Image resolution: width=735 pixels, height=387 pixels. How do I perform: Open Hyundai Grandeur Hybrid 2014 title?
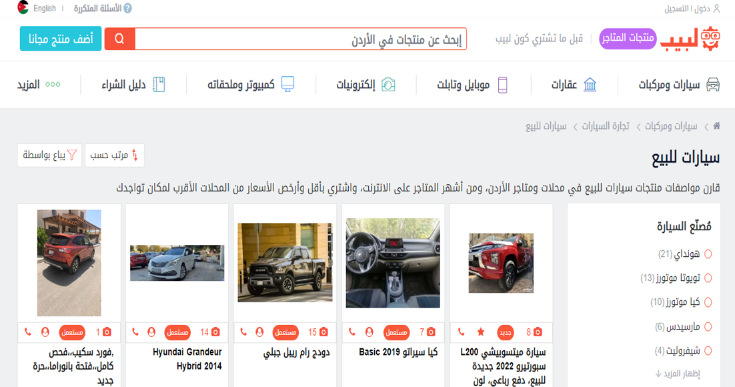pyautogui.click(x=188, y=359)
